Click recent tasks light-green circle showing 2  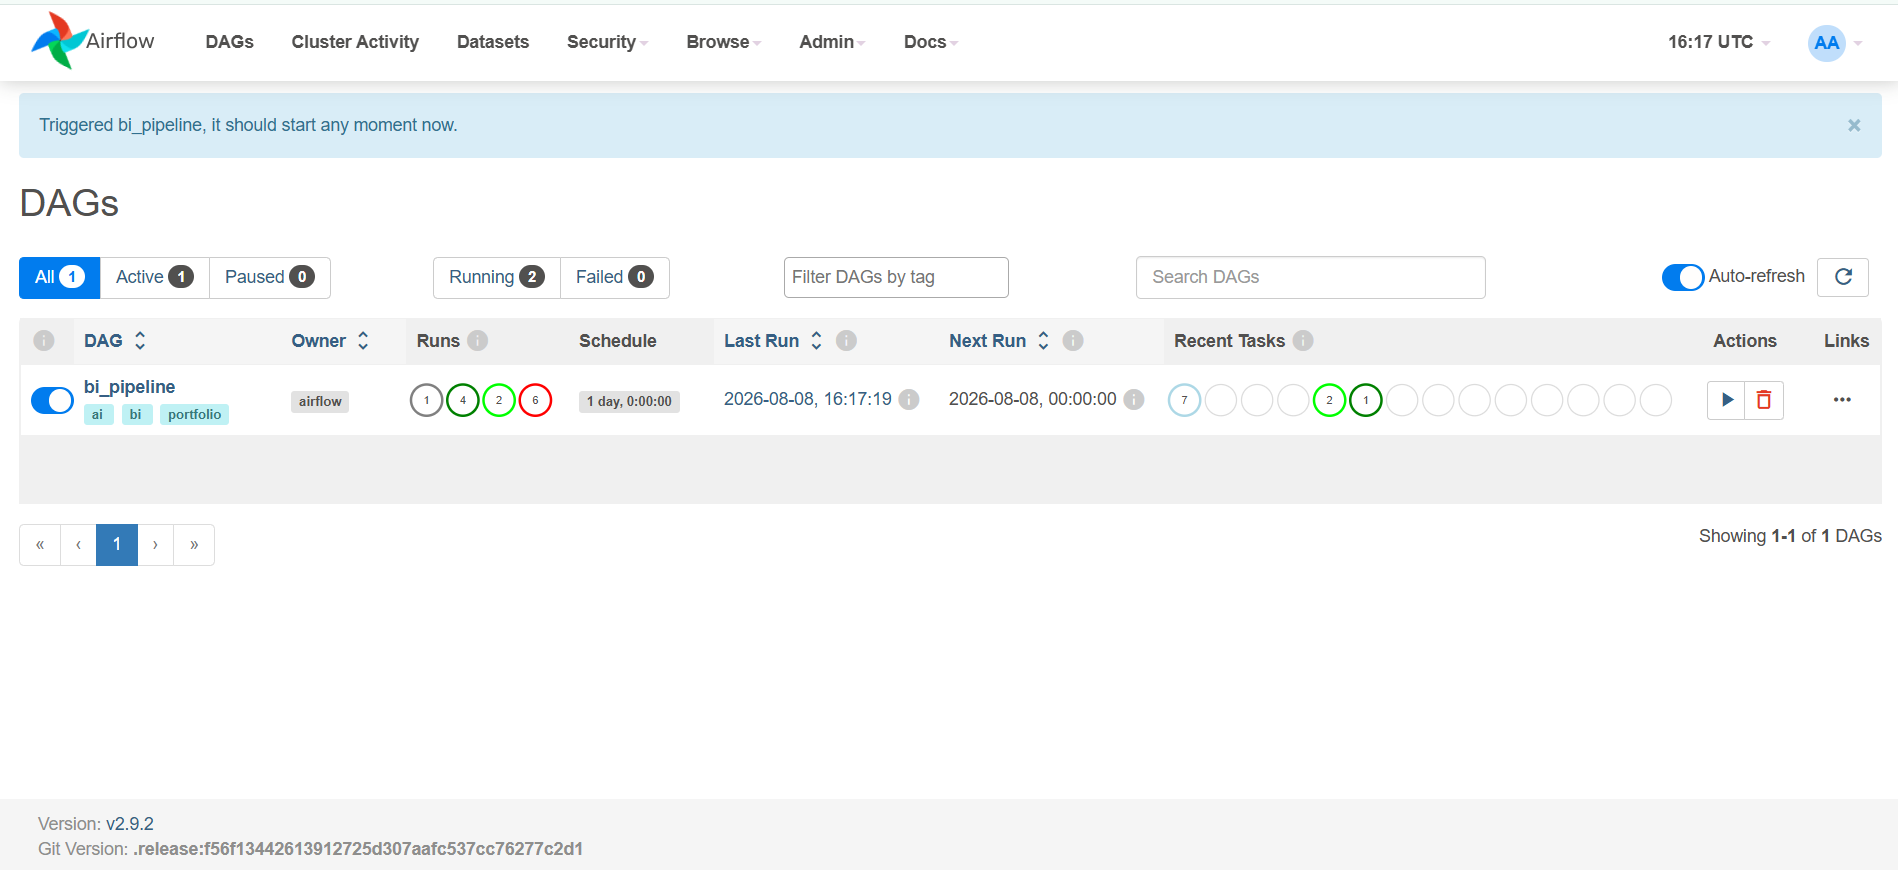pos(1329,400)
